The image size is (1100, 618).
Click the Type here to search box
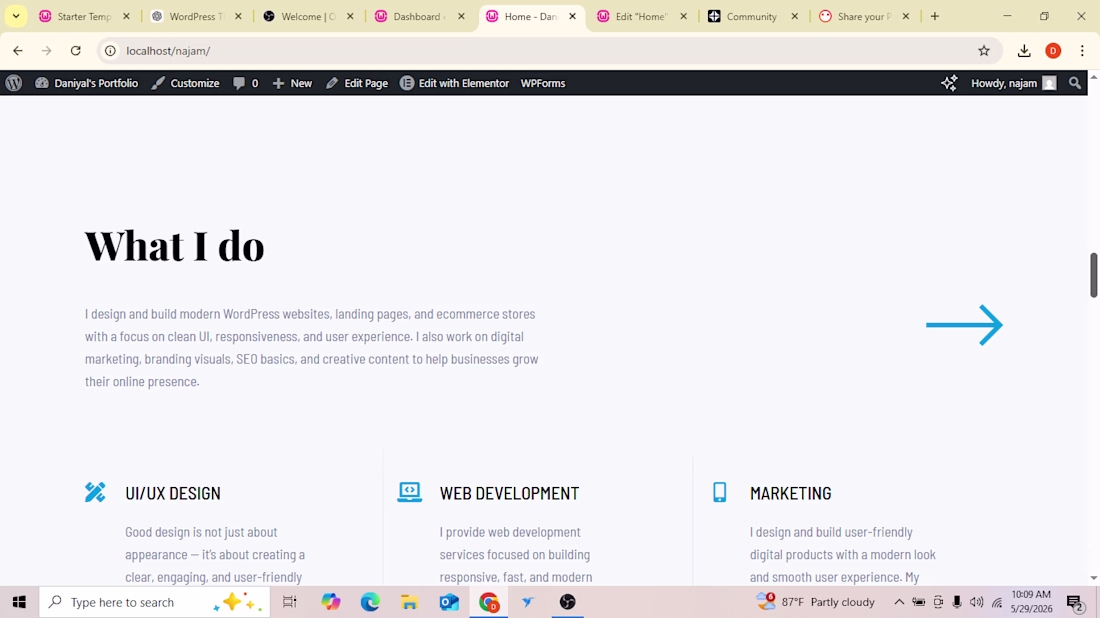154,602
